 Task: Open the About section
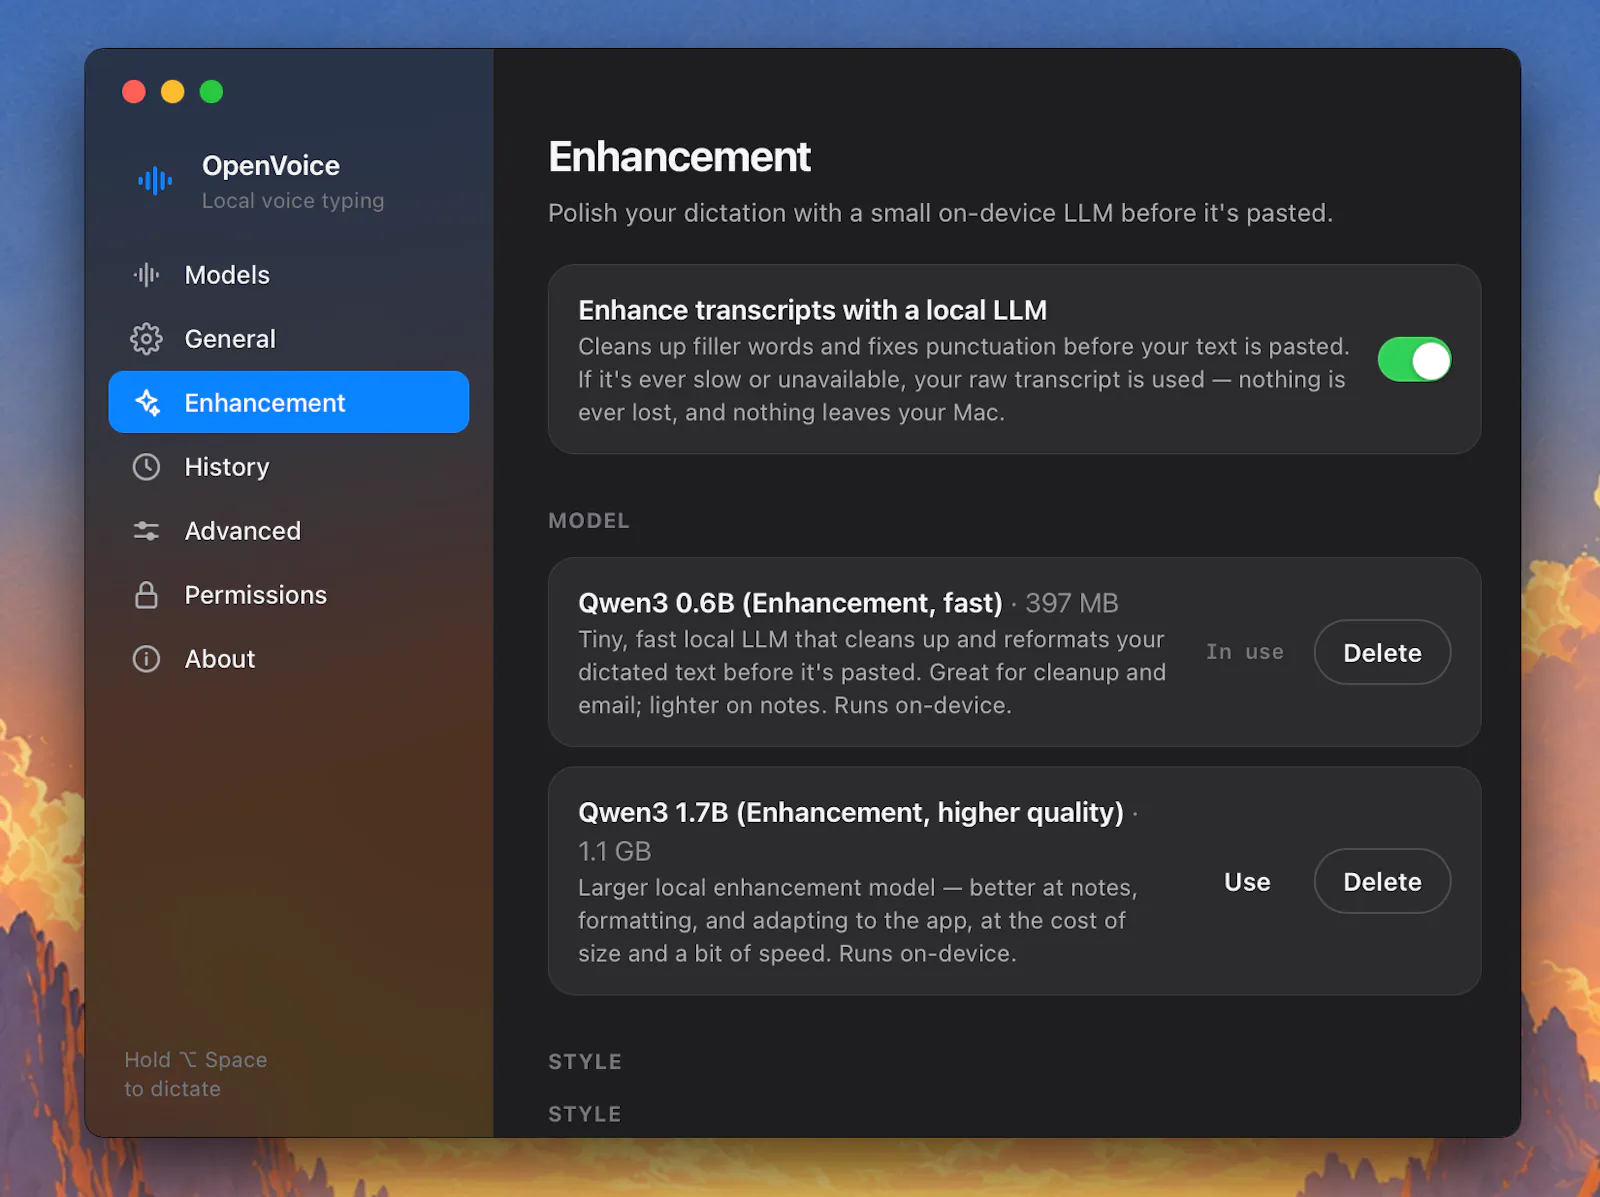pyautogui.click(x=288, y=659)
